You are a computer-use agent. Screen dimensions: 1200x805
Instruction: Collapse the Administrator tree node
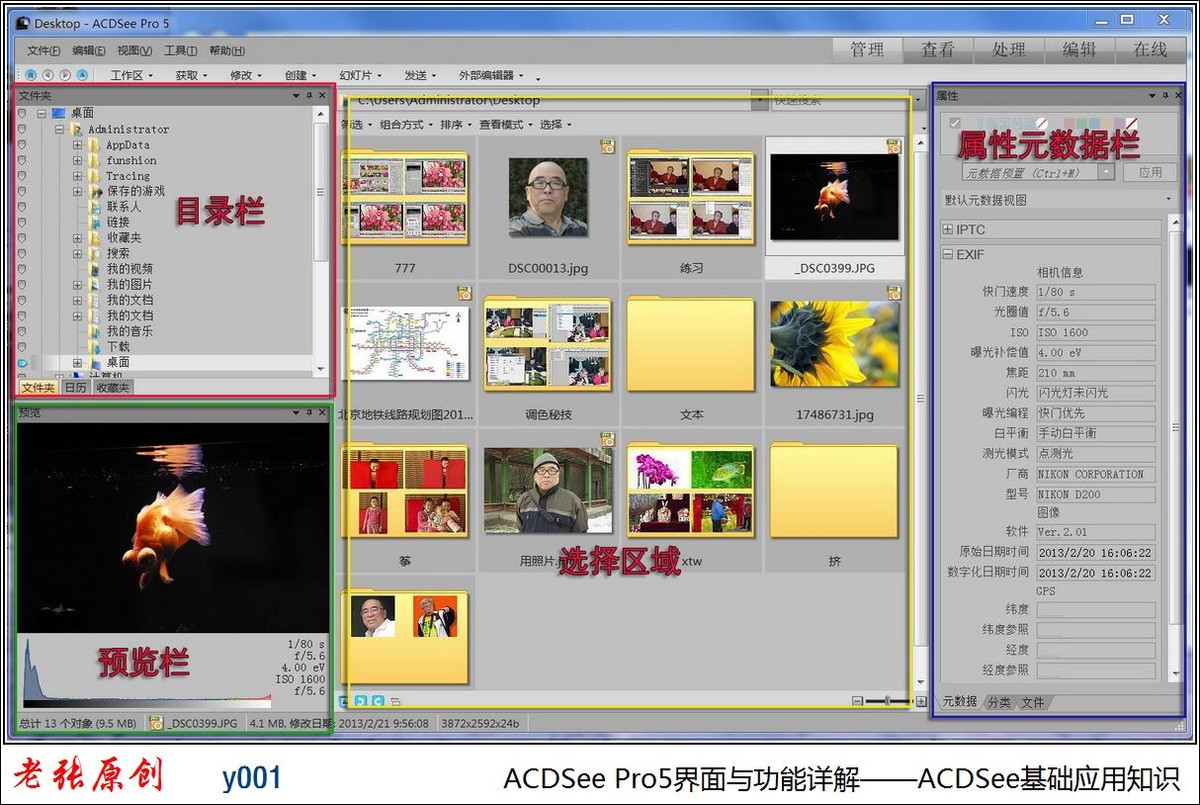59,129
